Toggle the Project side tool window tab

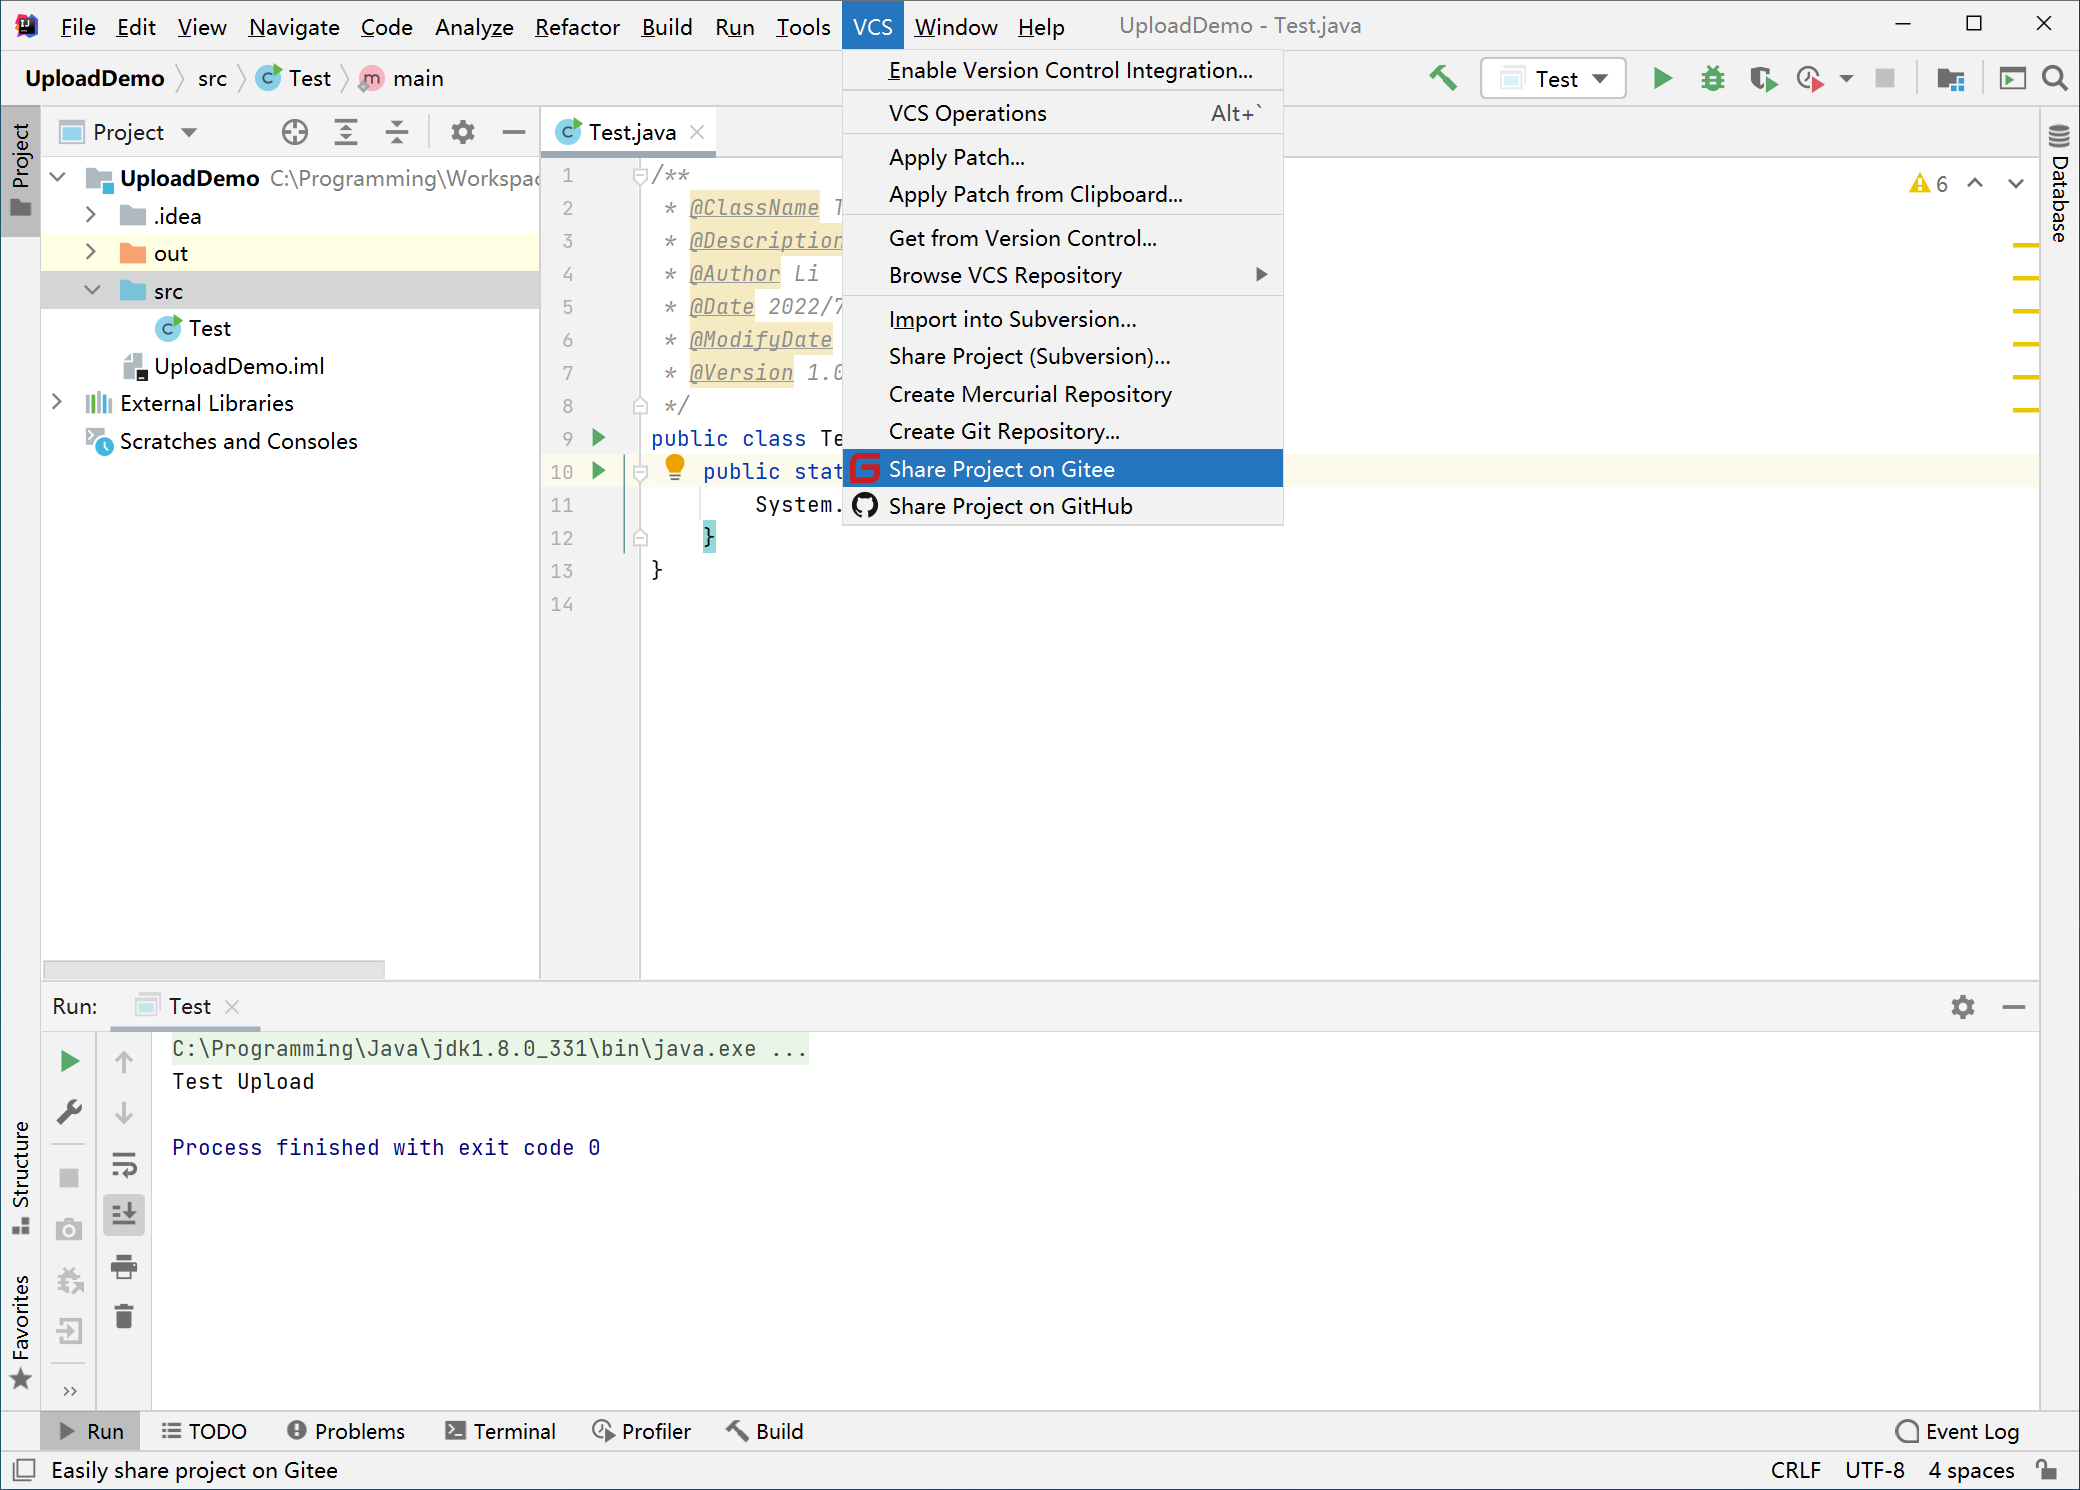[20, 170]
